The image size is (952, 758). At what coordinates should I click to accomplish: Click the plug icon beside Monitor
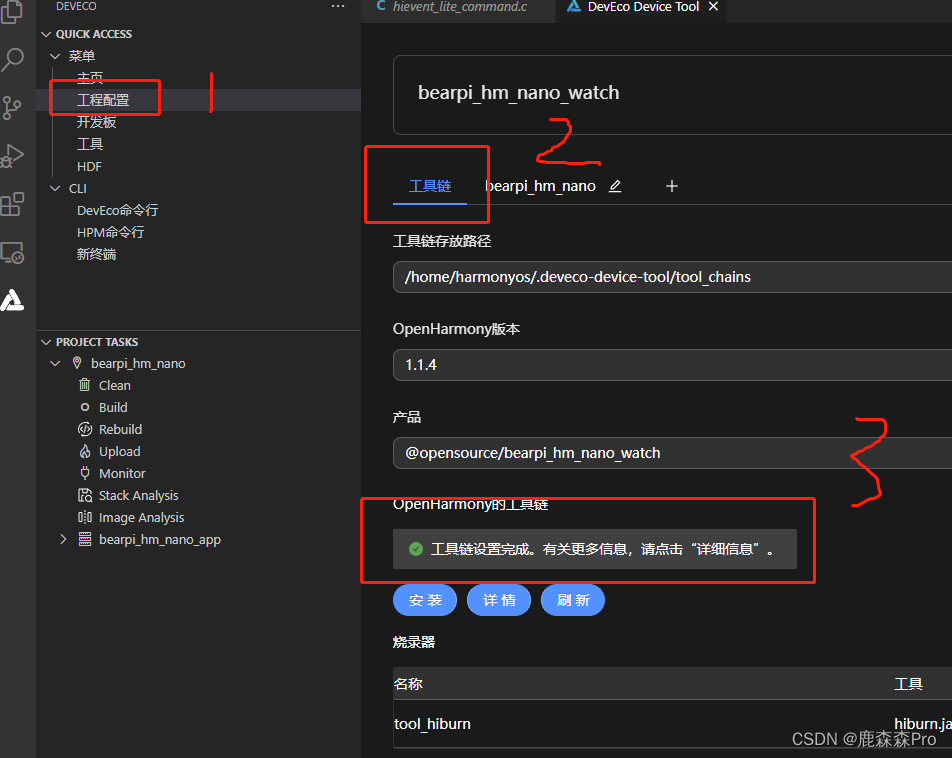85,473
